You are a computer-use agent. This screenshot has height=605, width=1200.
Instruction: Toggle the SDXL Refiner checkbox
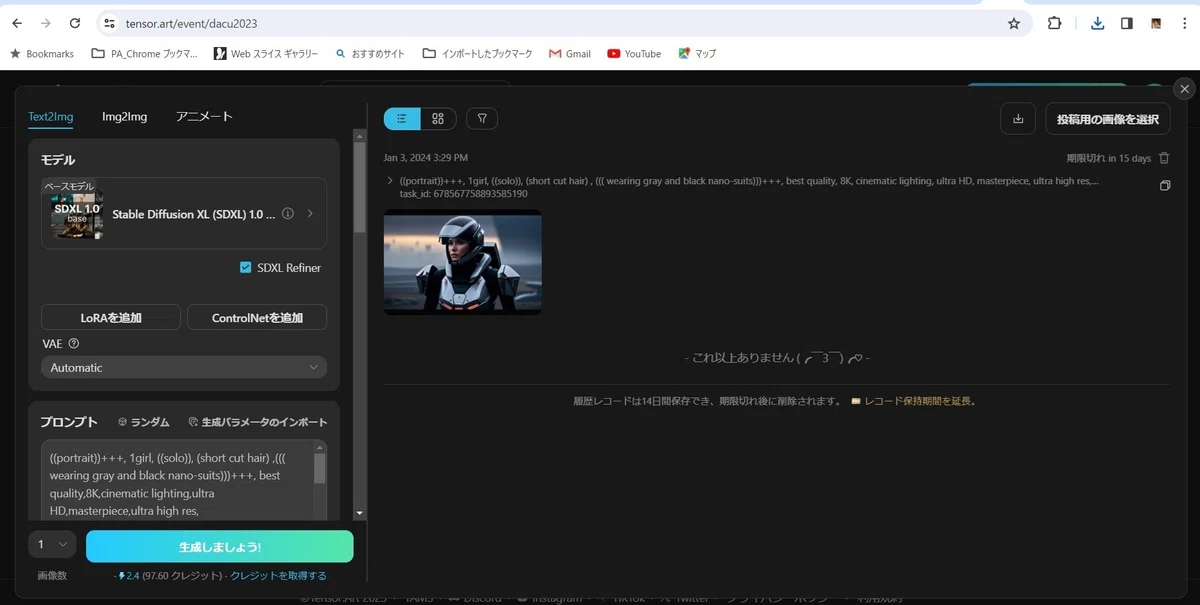click(246, 268)
